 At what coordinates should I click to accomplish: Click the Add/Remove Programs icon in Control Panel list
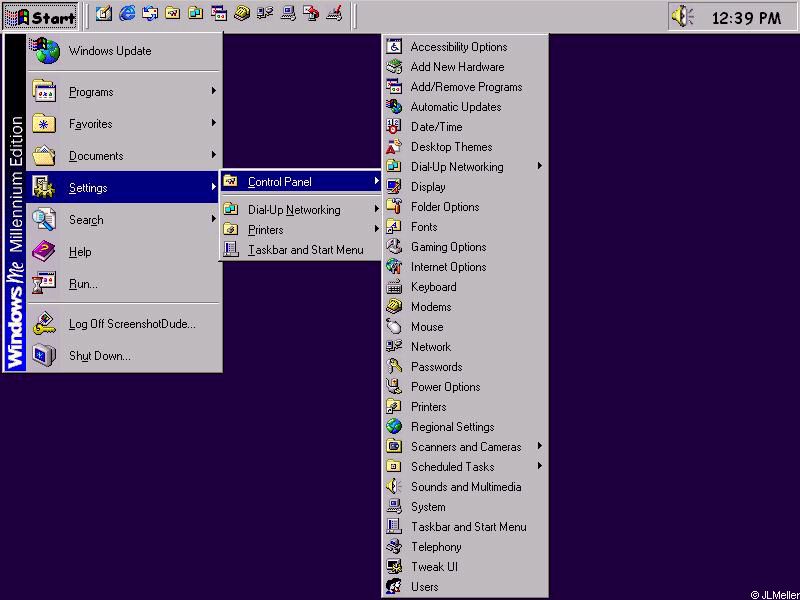coord(394,87)
